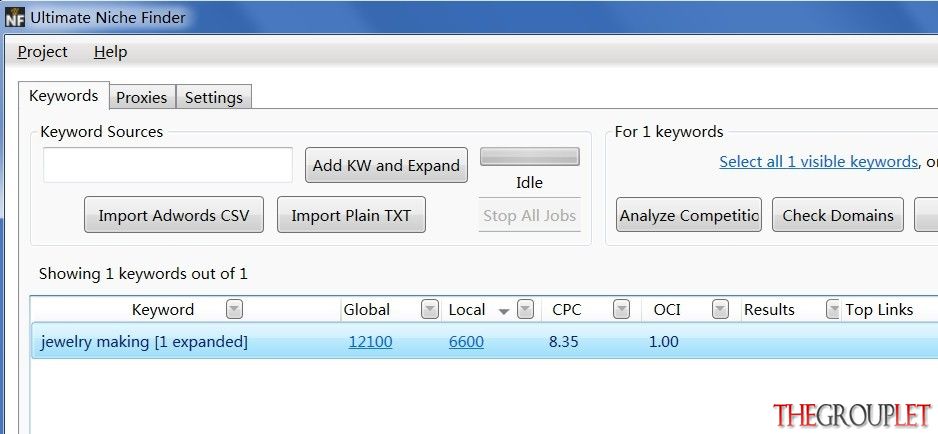Sort by the Global column header
Screen dimensions: 938x434
point(366,309)
